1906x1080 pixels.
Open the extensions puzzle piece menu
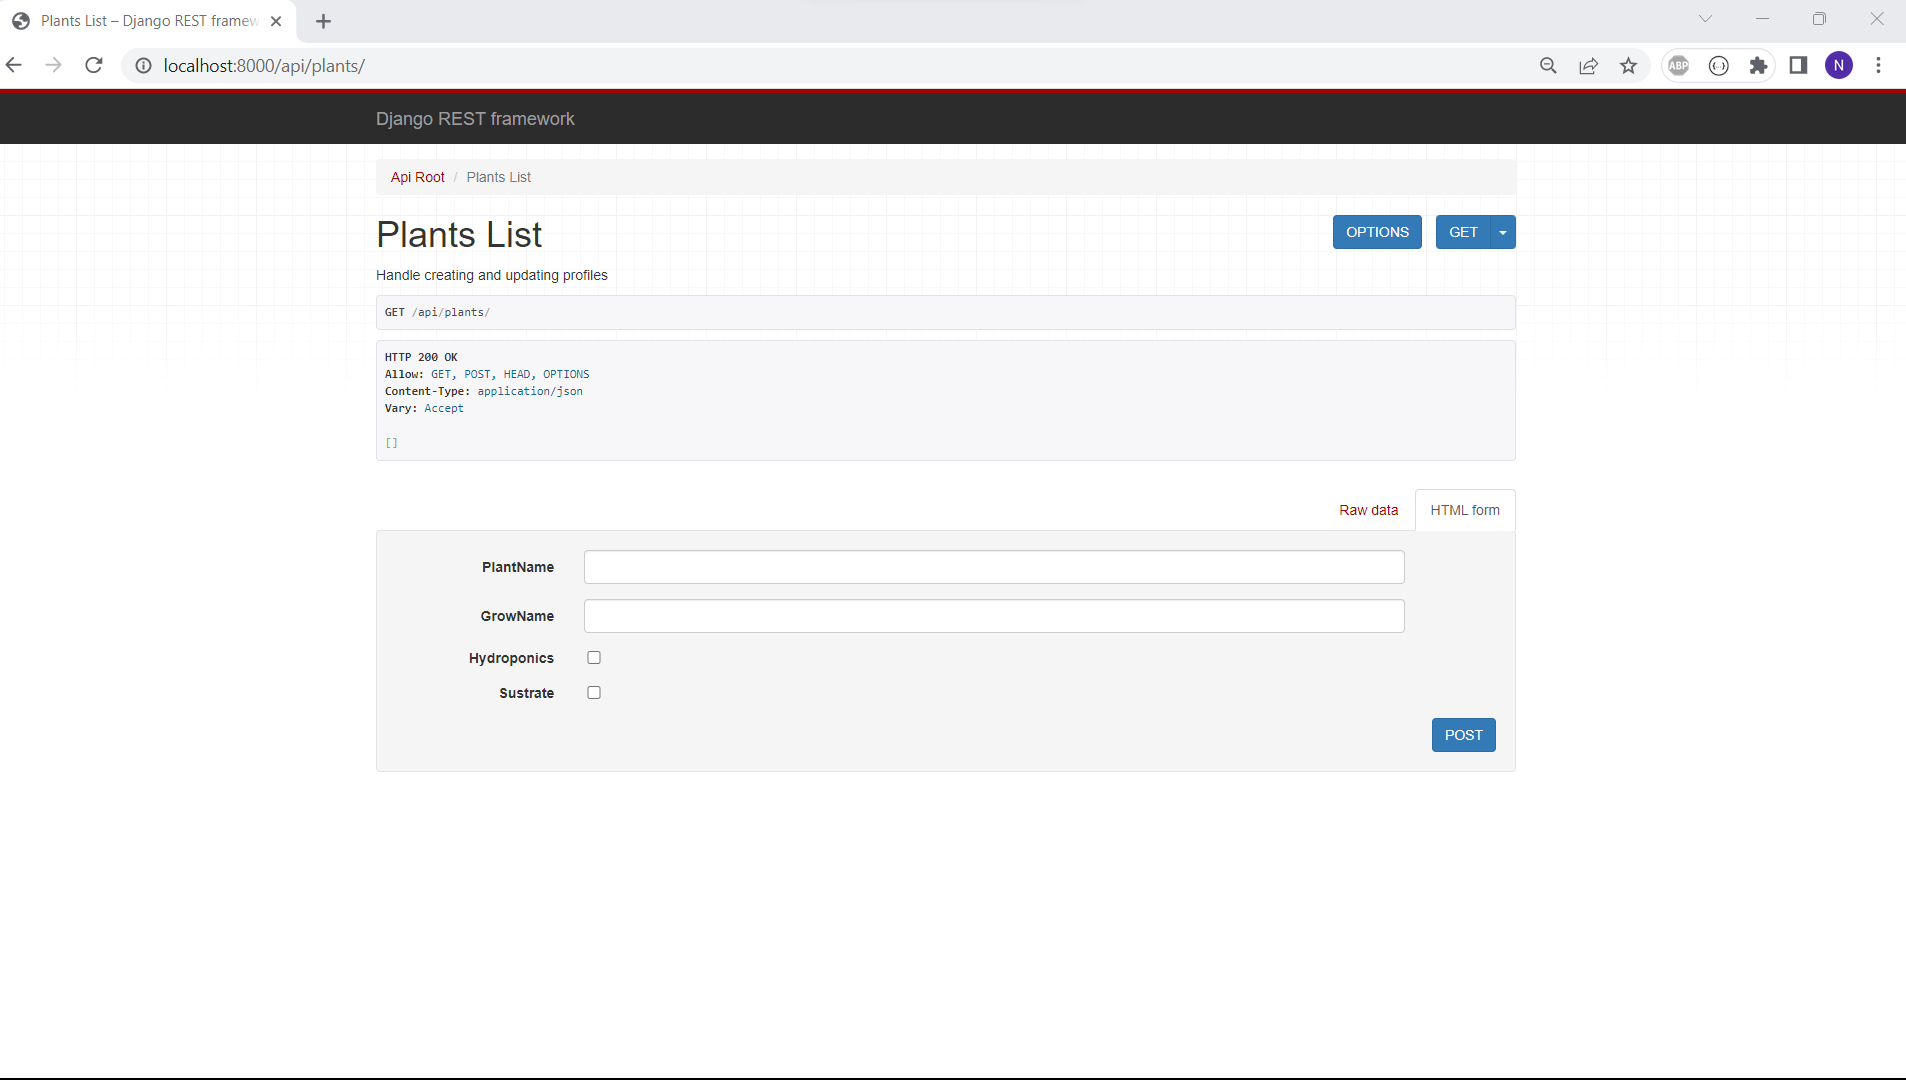pyautogui.click(x=1758, y=66)
